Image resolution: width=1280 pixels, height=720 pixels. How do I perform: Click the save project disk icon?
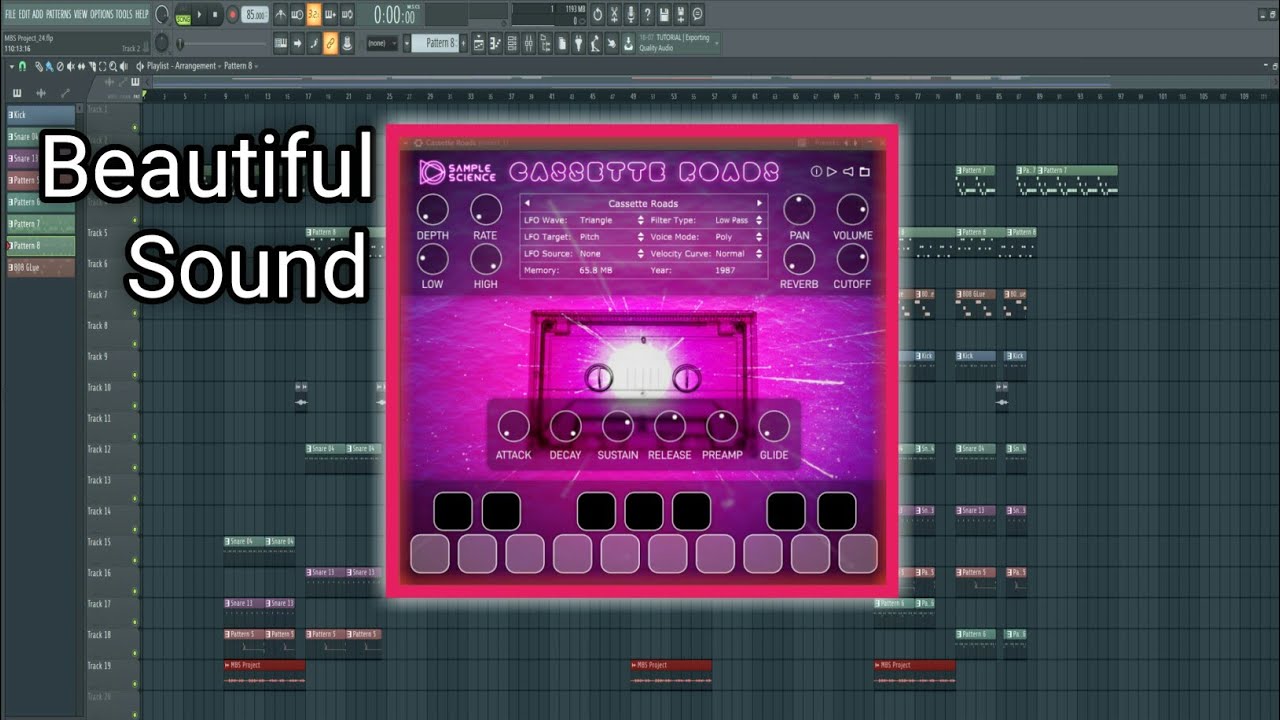tap(664, 15)
